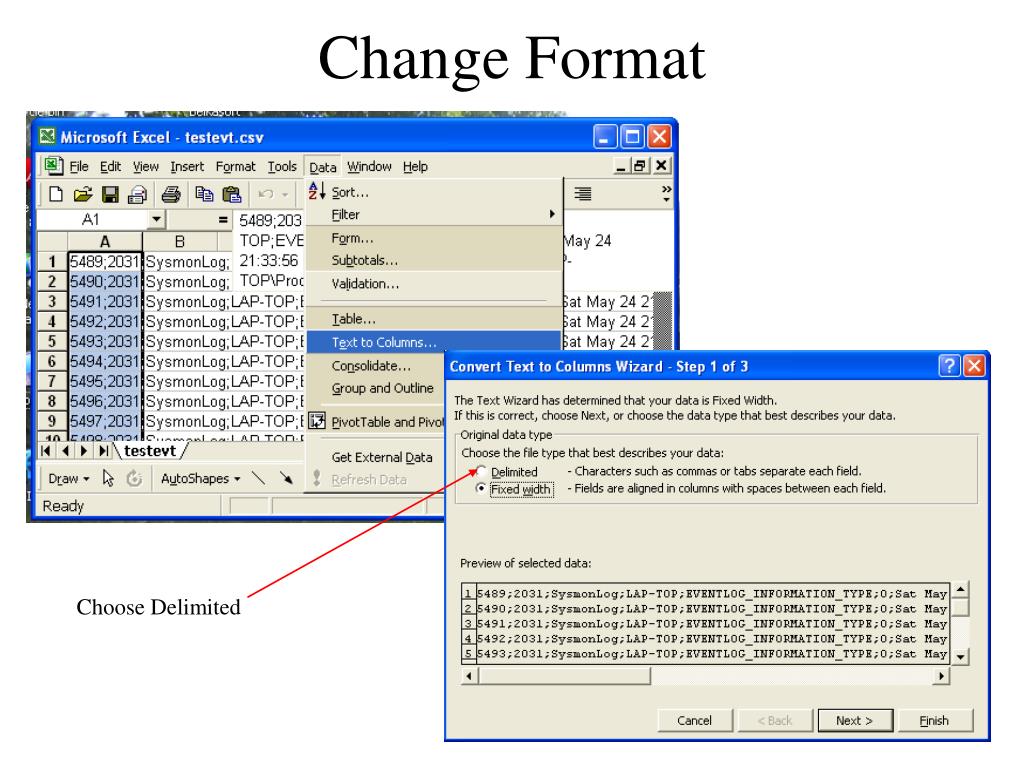Choose Group and Outline menu item
This screenshot has height=768, width=1024.
[375, 388]
